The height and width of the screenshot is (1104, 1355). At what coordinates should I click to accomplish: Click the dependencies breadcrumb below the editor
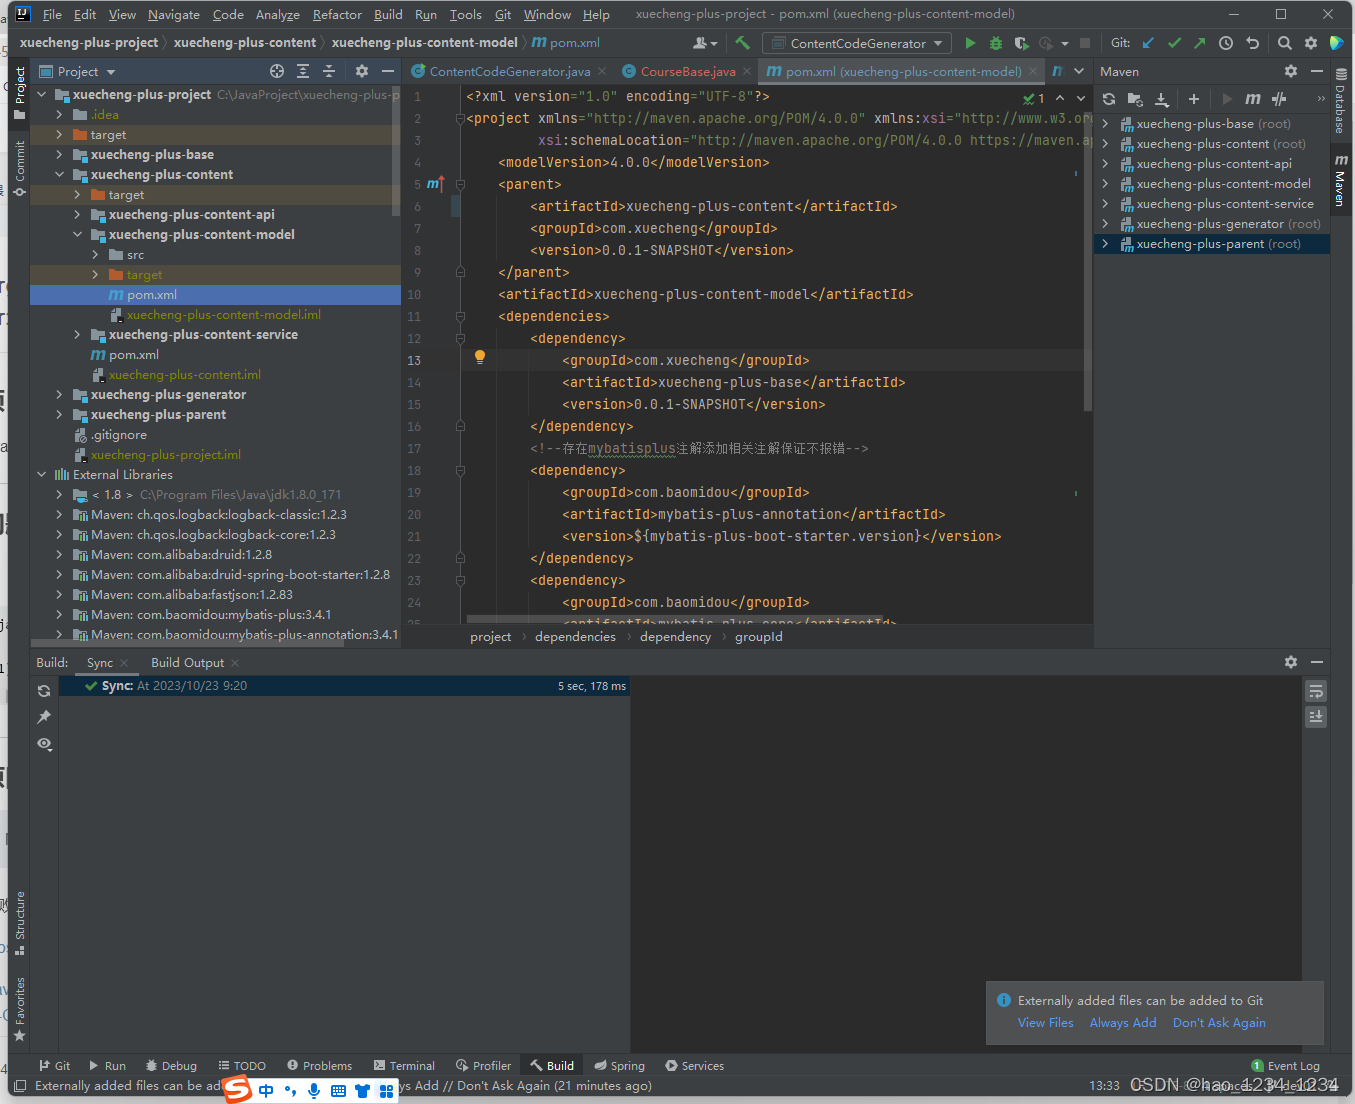tap(575, 636)
